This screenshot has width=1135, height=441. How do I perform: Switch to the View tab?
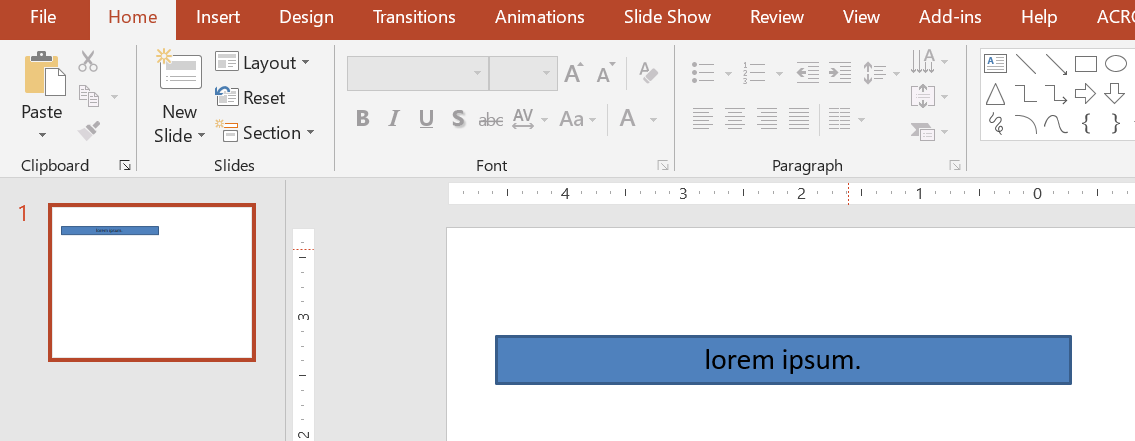(x=861, y=17)
